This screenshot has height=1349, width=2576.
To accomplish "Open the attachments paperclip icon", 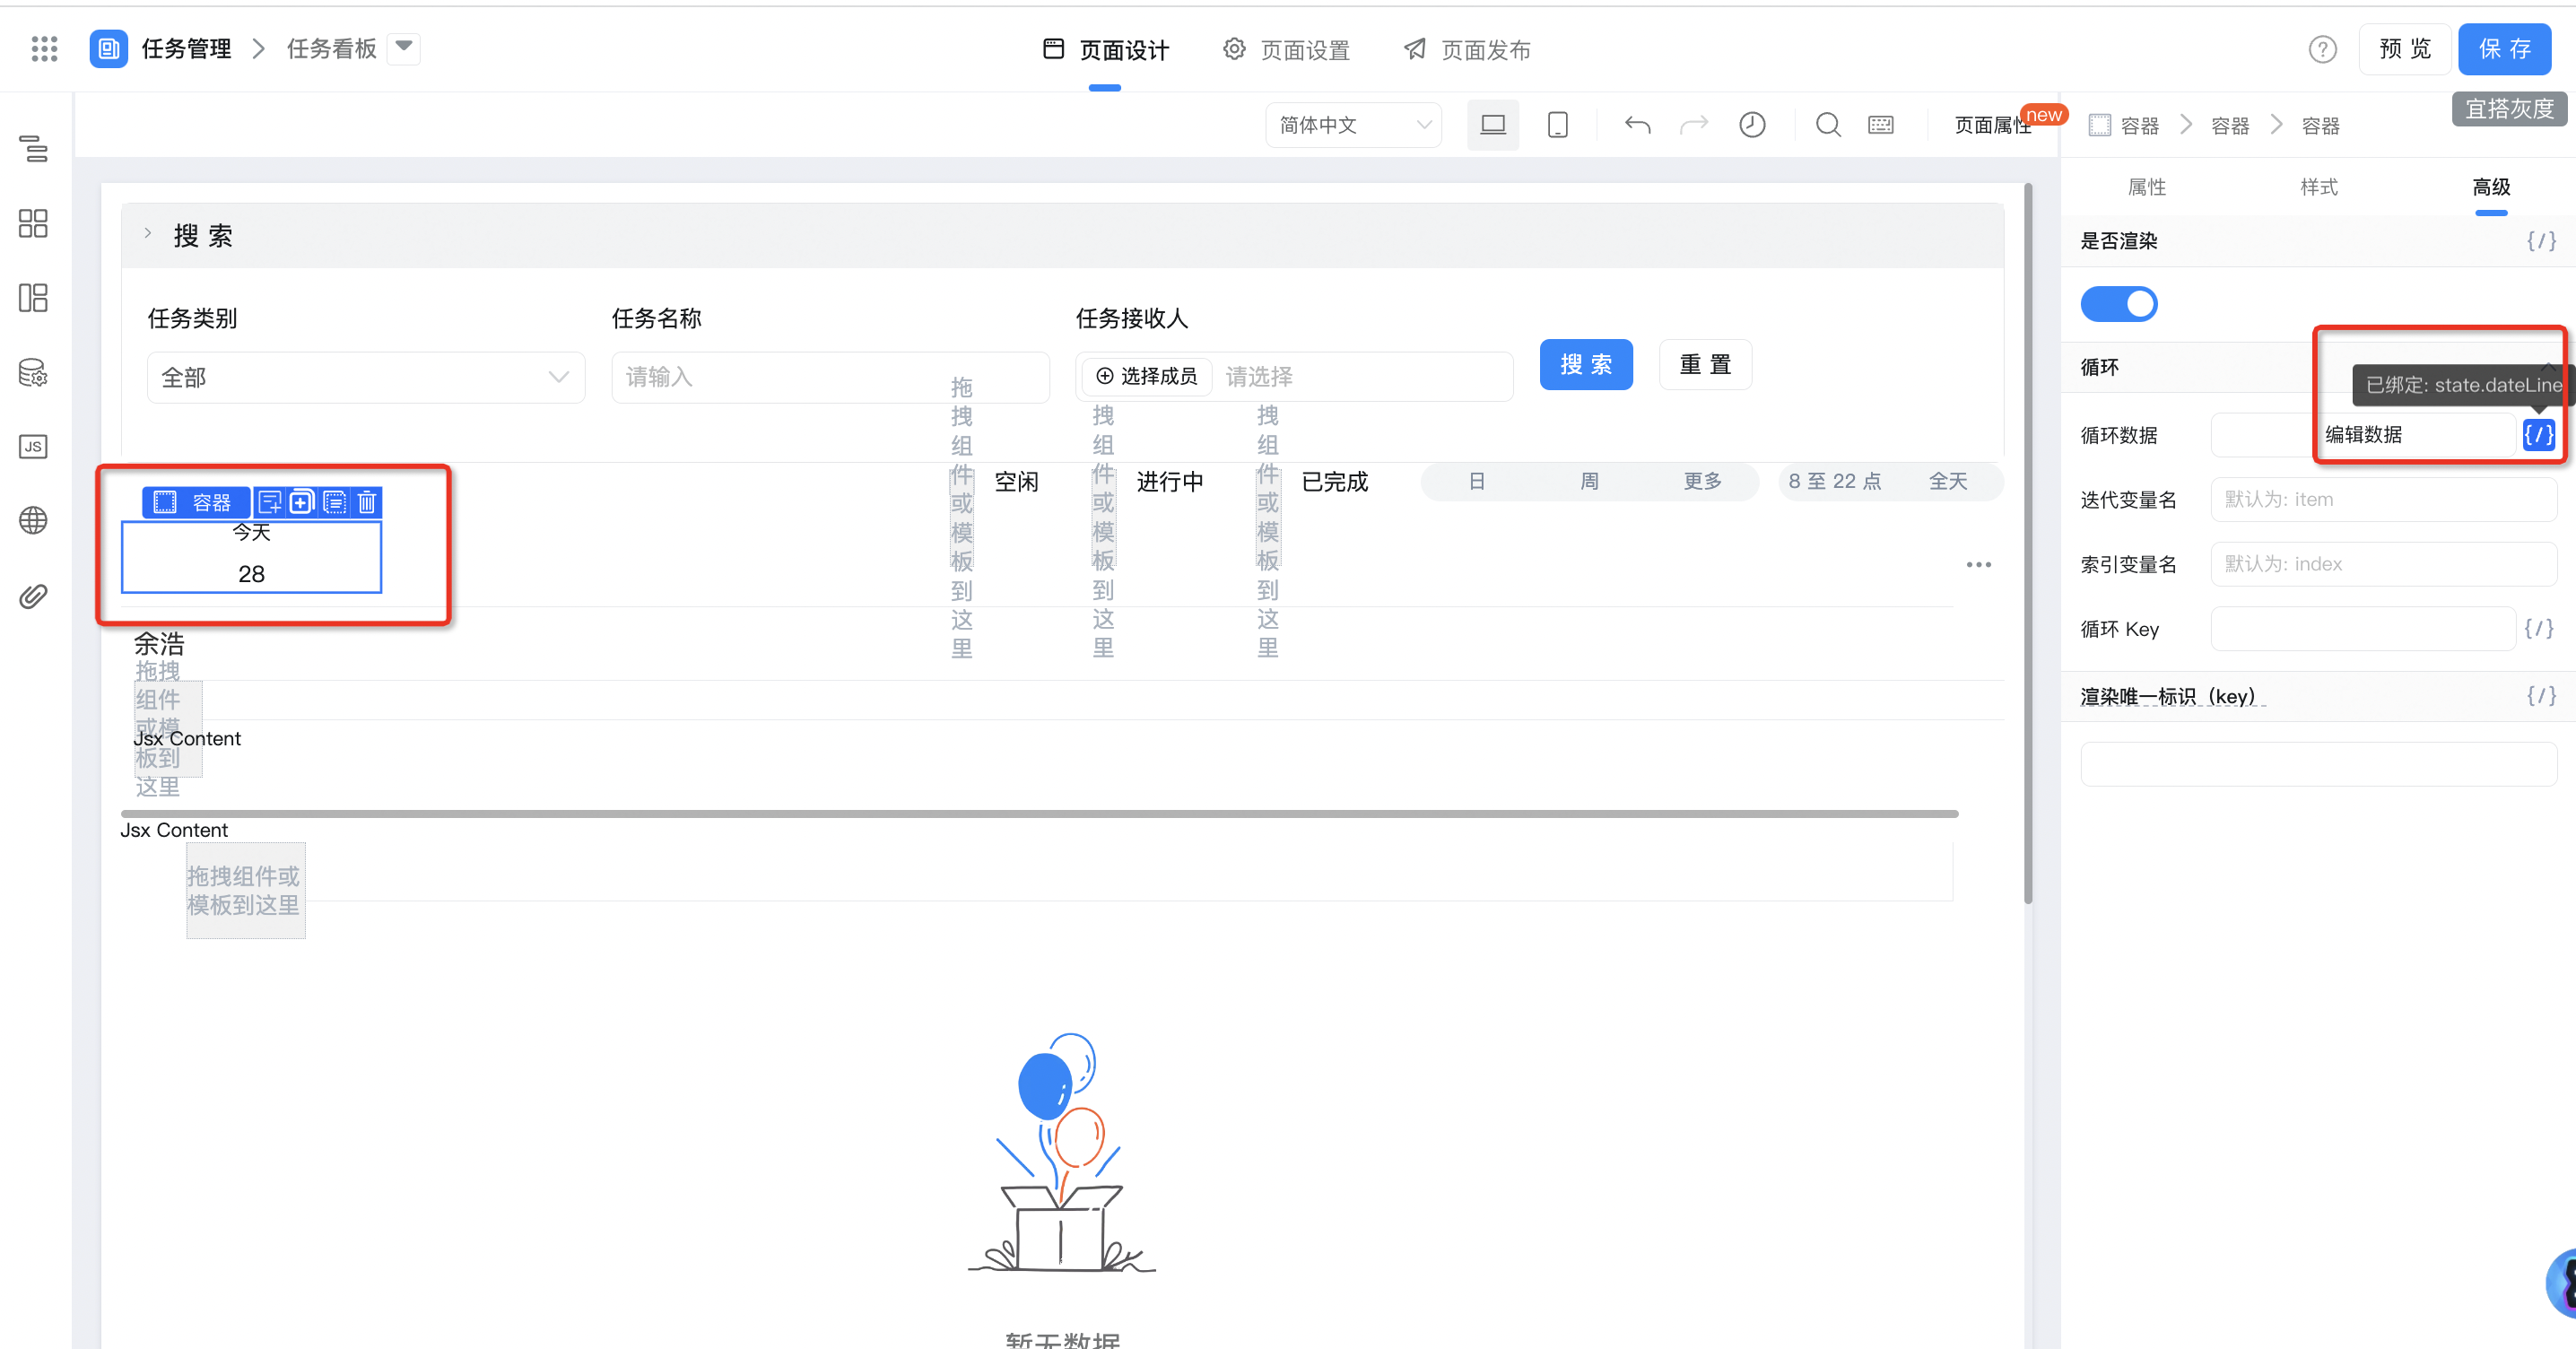I will pyautogui.click(x=33, y=596).
